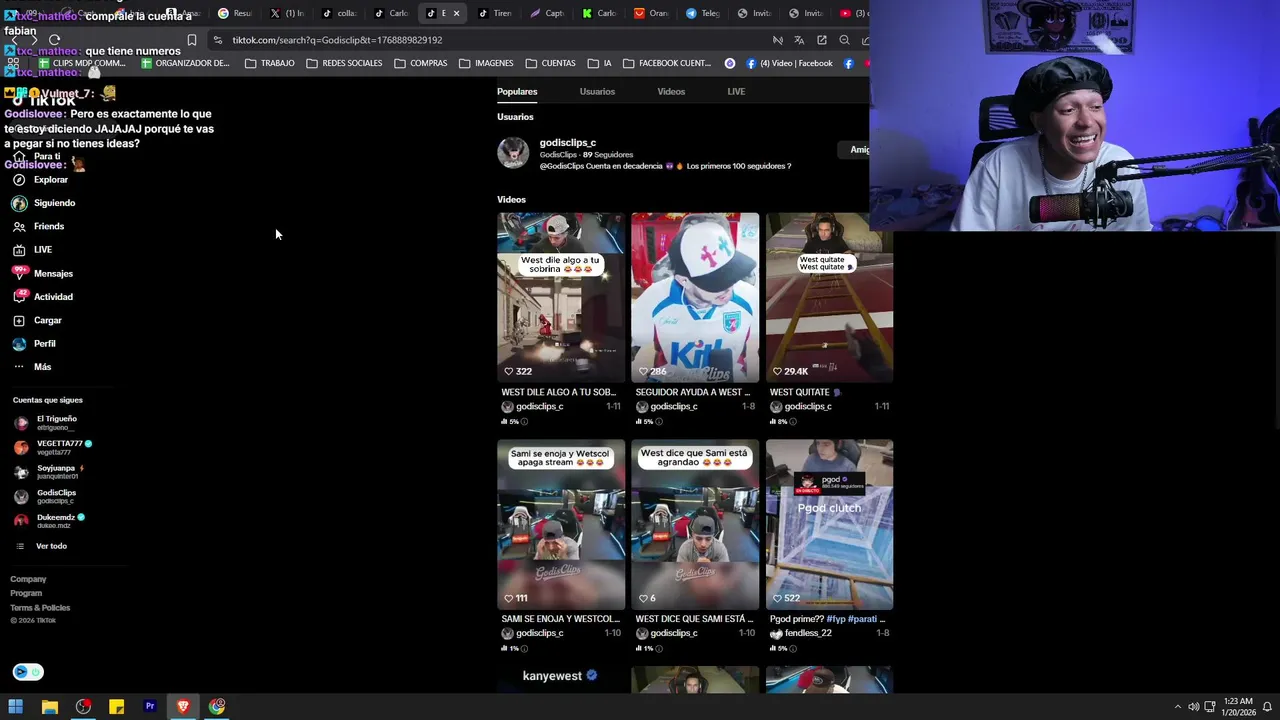Open Brave browser taskbar icon
Screen dimensions: 1280x720
pyautogui.click(x=183, y=706)
